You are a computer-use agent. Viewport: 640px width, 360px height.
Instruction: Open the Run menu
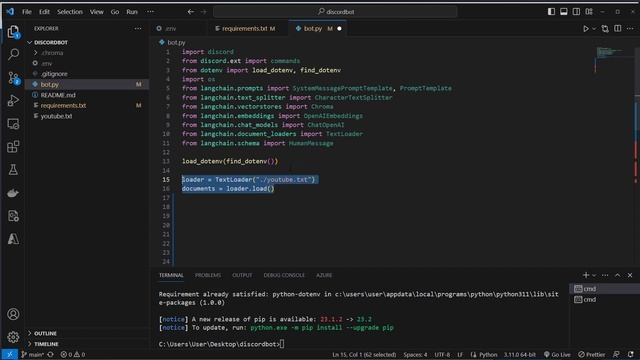click(132, 12)
